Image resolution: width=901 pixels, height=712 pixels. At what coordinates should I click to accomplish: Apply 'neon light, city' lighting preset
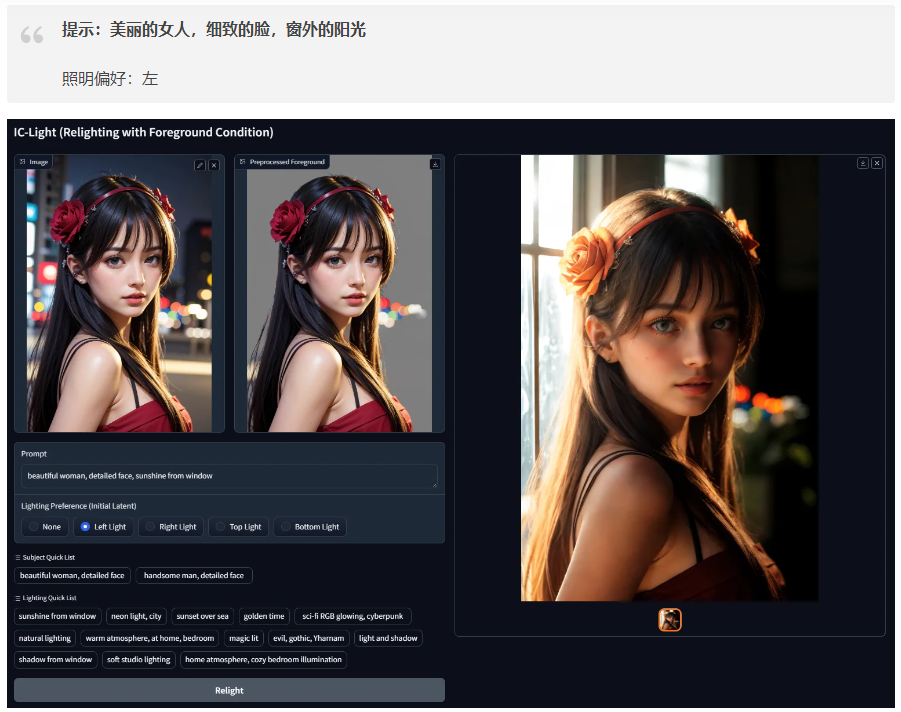click(136, 616)
